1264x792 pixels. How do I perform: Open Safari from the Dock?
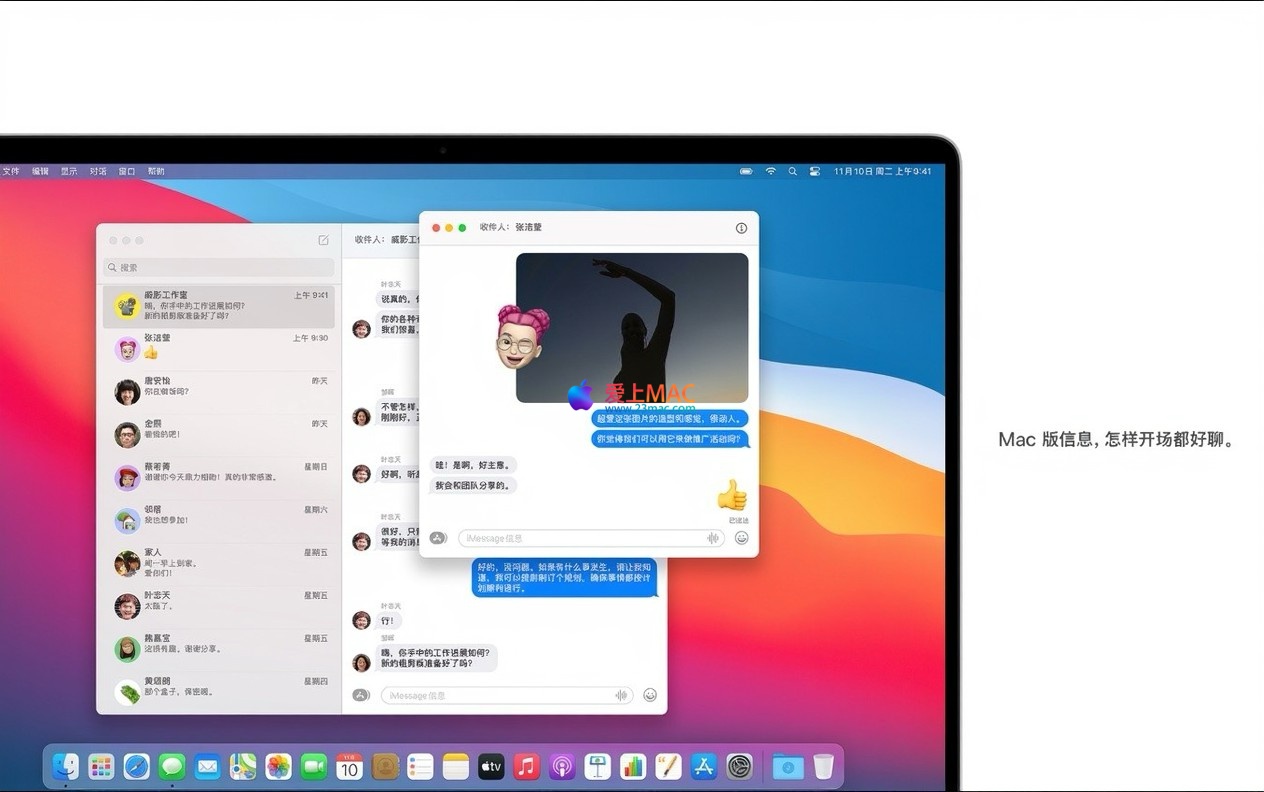coord(136,767)
